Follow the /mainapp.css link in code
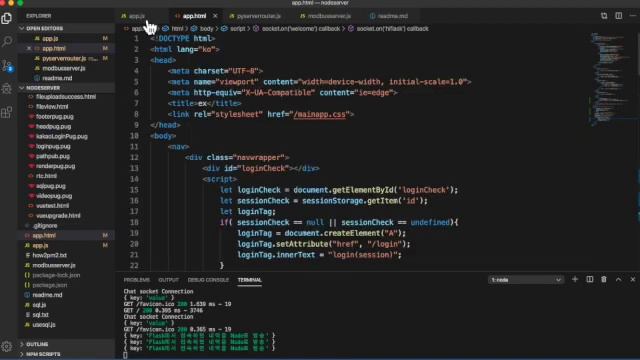Image resolution: width=640 pixels, height=360 pixels. point(320,114)
